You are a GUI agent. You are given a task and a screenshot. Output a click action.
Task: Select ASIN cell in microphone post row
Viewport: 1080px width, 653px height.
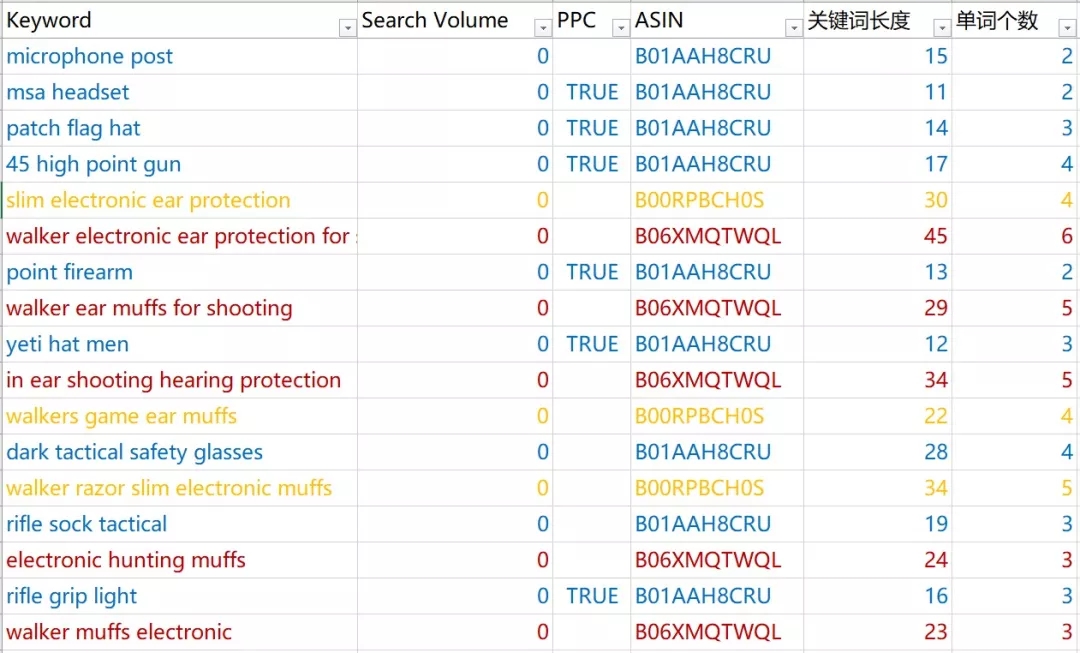[x=716, y=56]
